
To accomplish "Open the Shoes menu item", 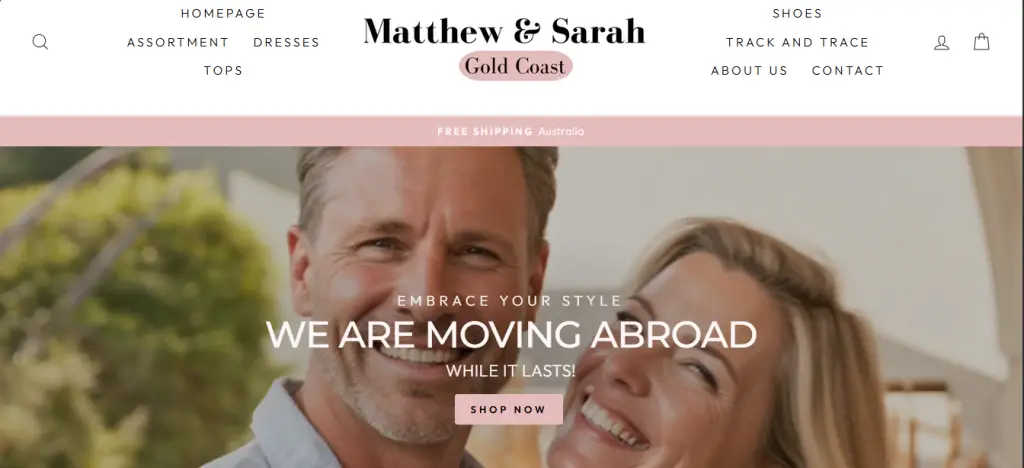I will coord(797,14).
